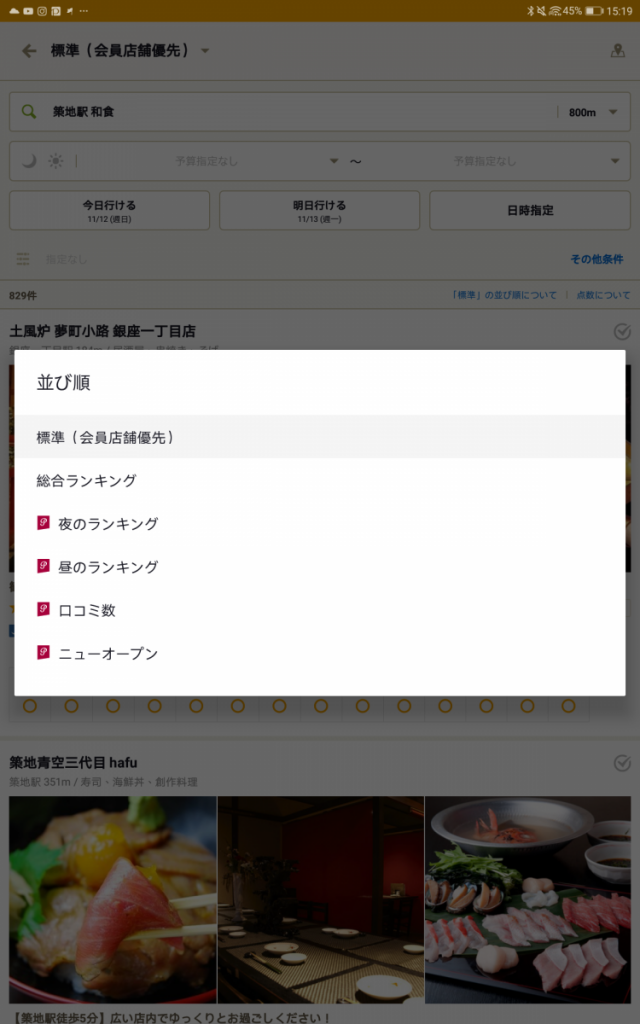The image size is (640, 1024).
Task: Open the tuna bowl photo thumbnail
Action: 112,898
